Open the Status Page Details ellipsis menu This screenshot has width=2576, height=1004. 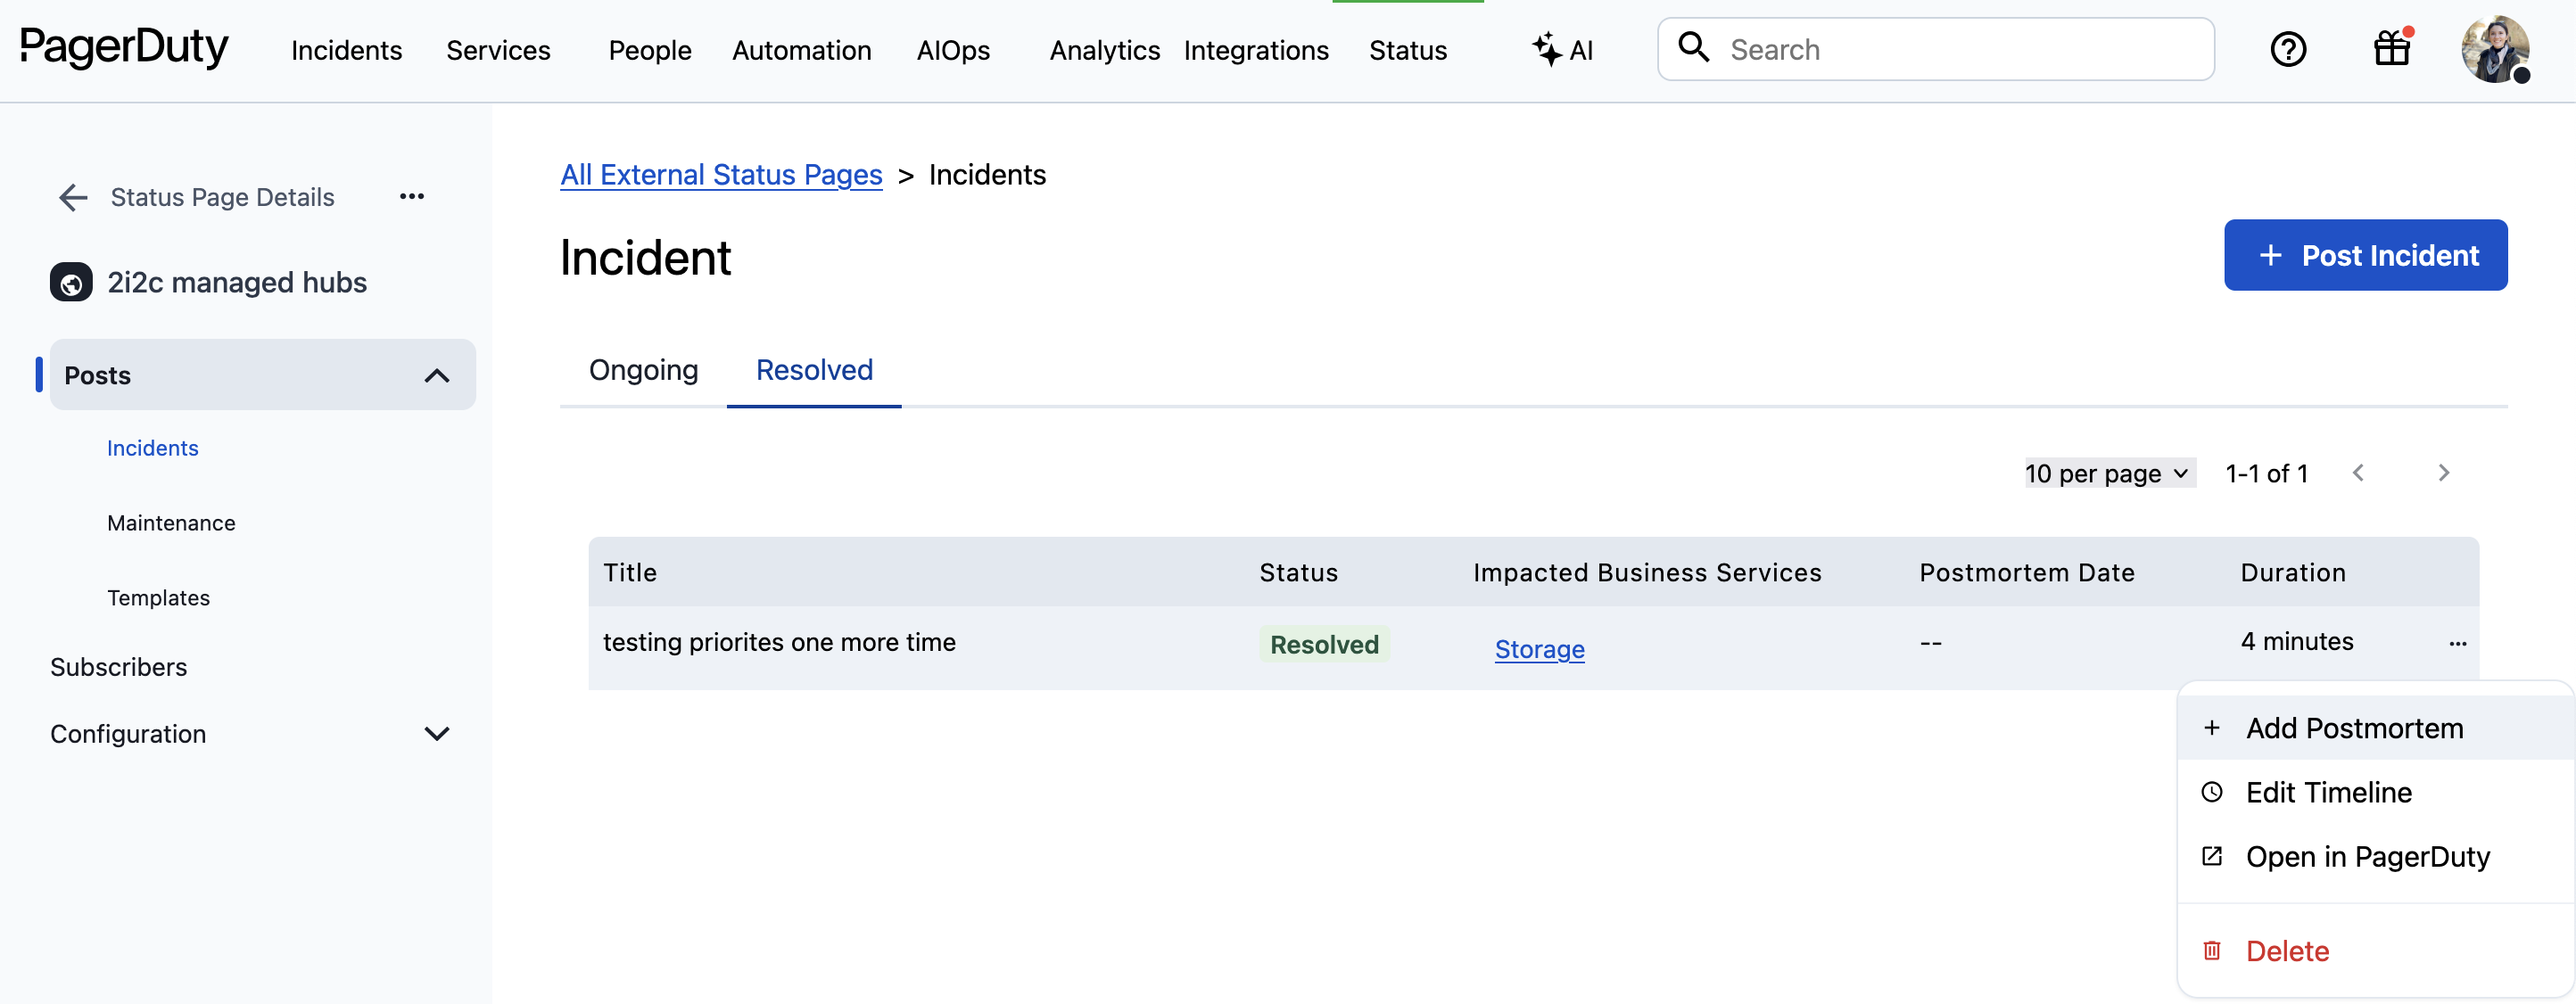pos(412,196)
